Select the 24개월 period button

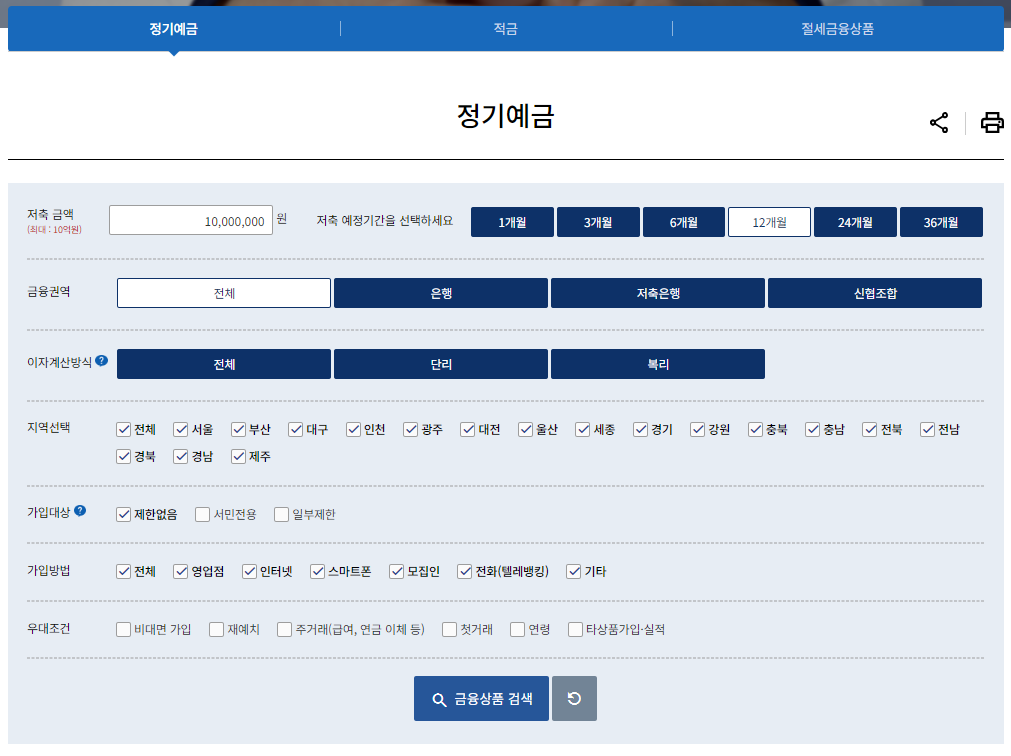[x=855, y=222]
